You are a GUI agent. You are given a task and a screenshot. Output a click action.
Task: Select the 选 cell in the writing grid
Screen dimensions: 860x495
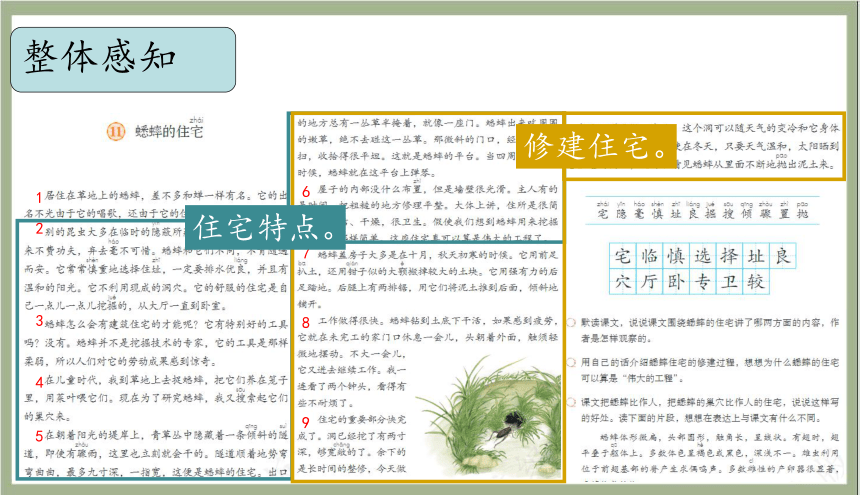tap(703, 256)
